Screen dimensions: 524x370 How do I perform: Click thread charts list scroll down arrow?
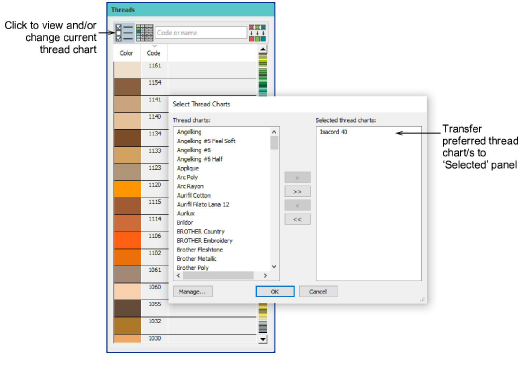(274, 266)
